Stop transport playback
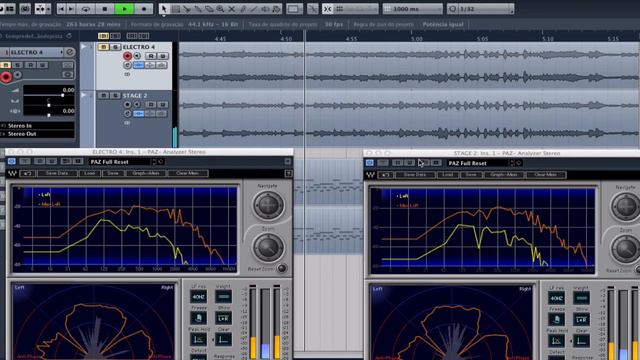The image size is (640, 360). (105, 9)
